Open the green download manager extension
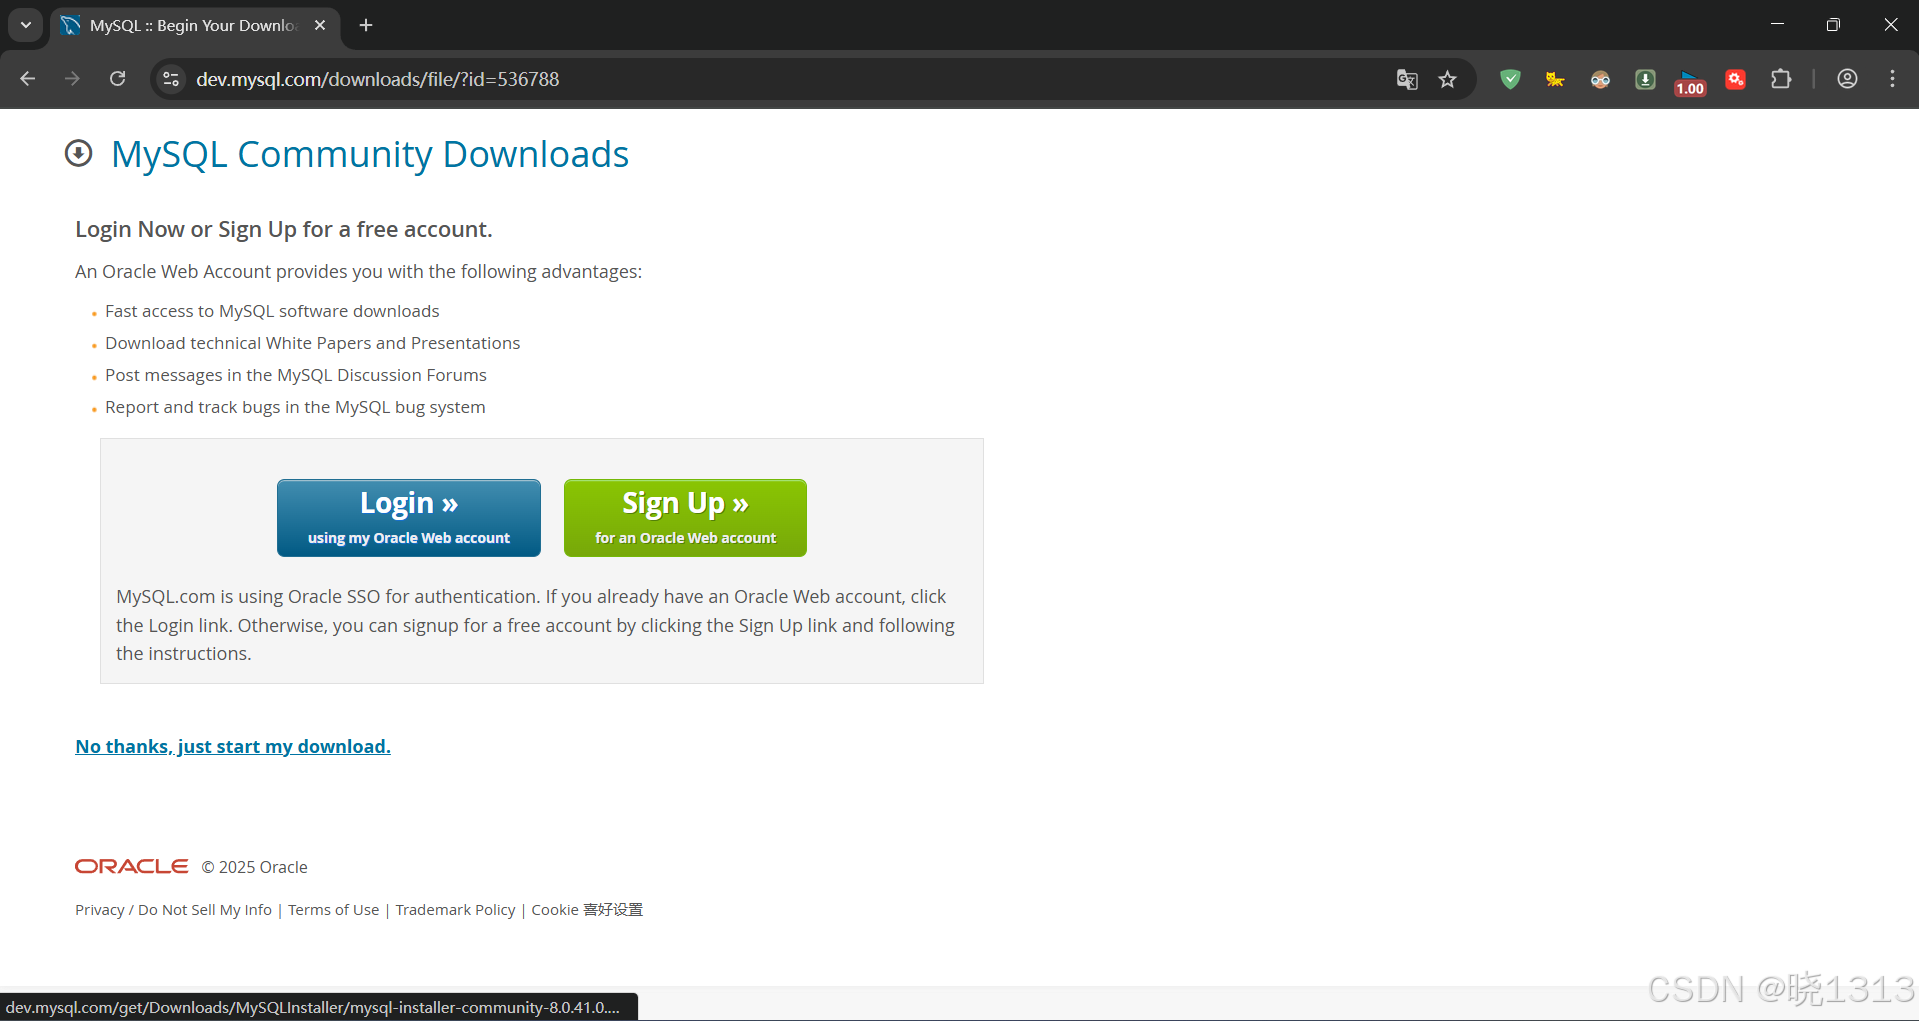 1645,79
